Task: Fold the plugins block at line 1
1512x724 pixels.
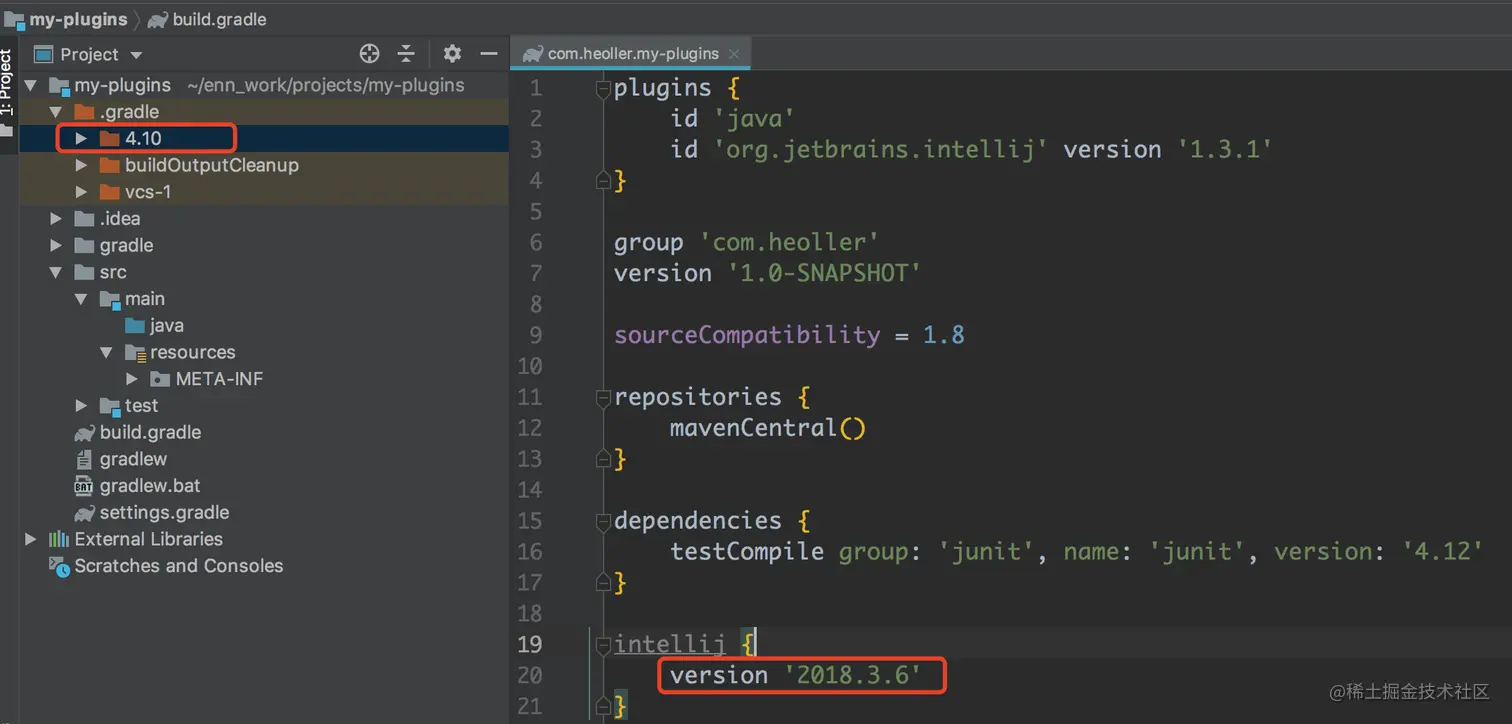Action: [603, 89]
